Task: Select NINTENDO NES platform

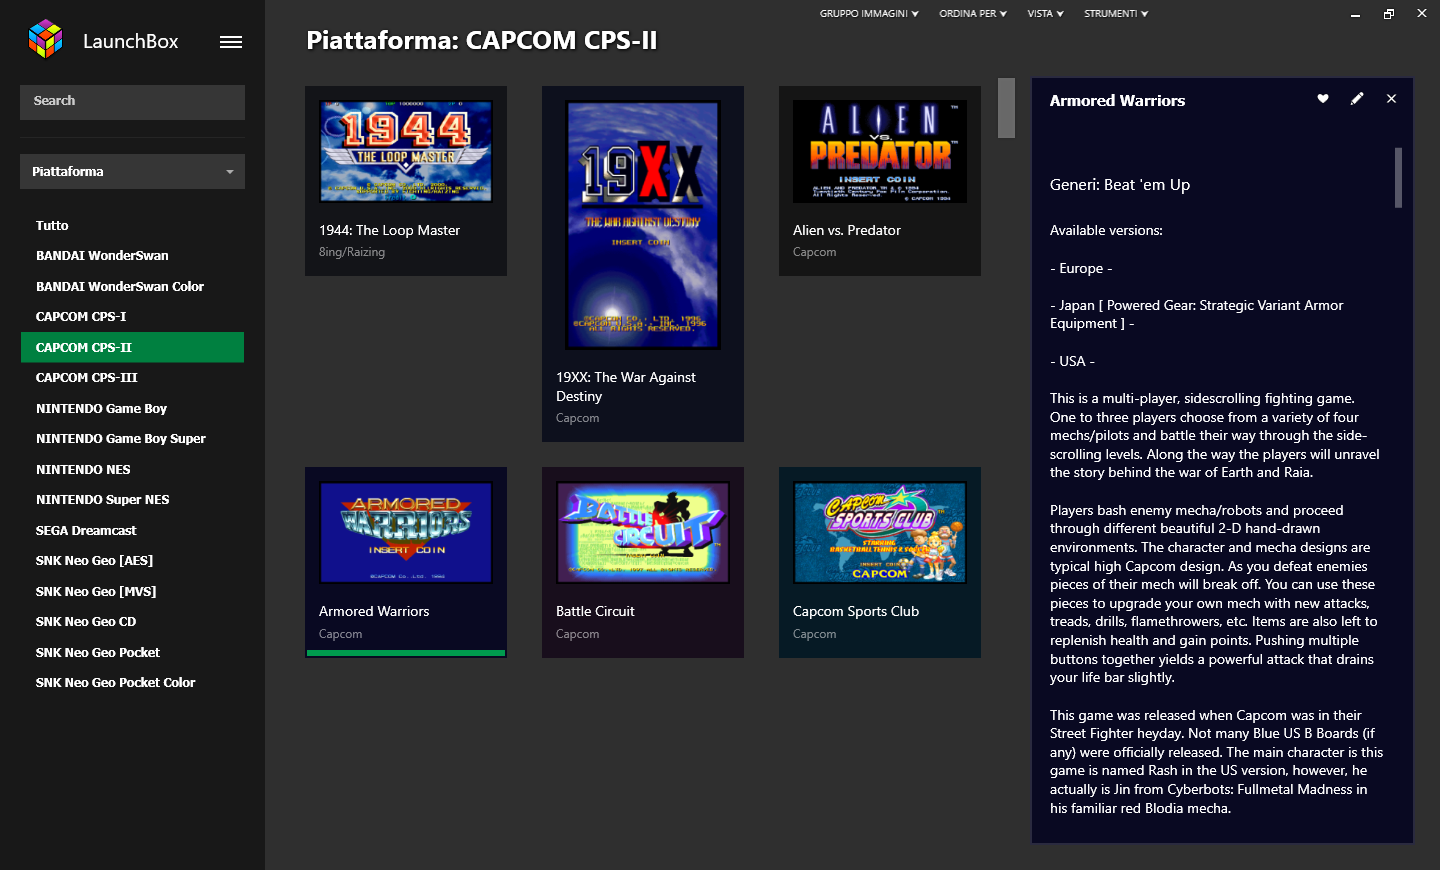Action: point(132,470)
